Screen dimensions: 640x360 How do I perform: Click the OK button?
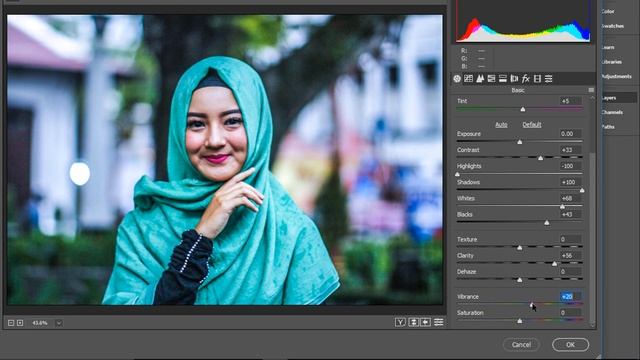570,344
